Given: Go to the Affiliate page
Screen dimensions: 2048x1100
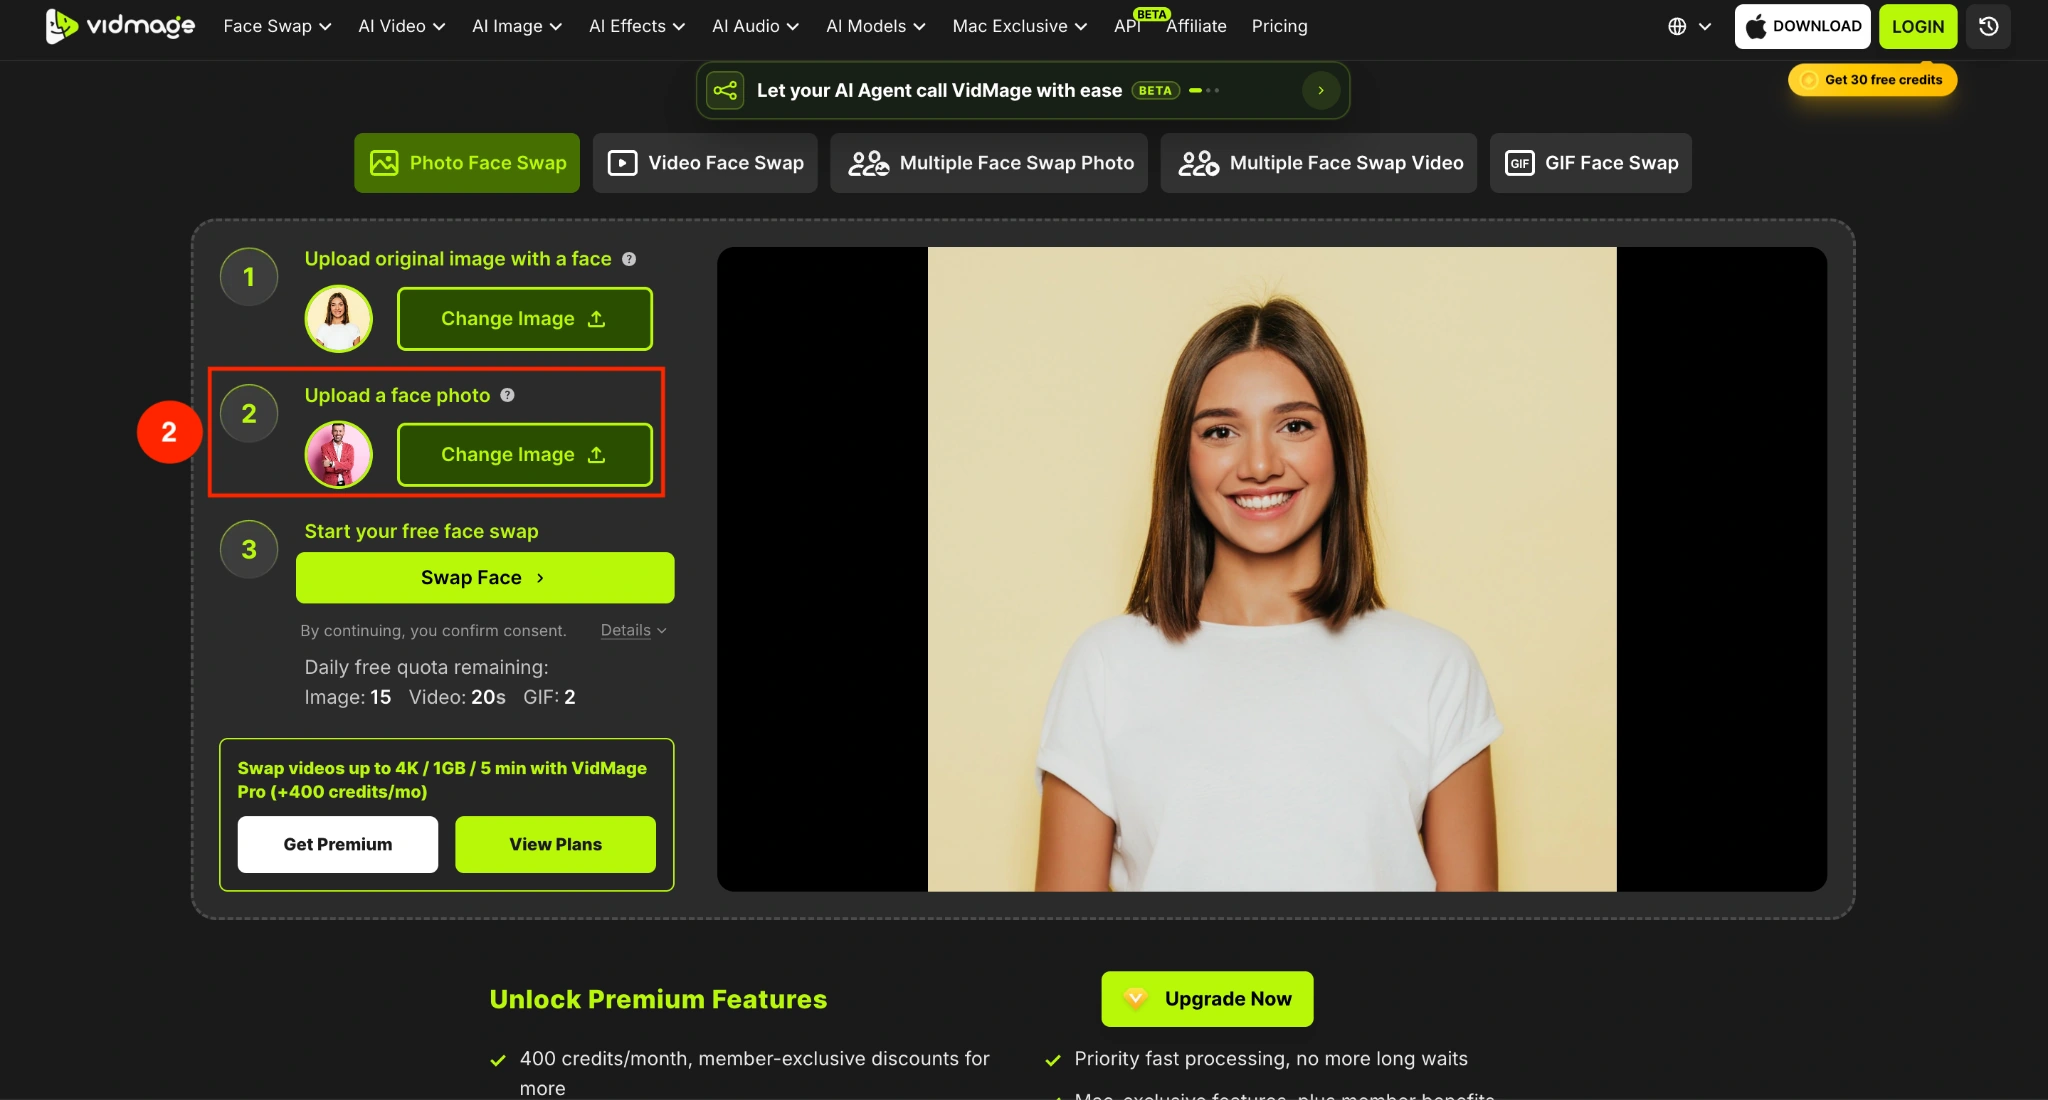Looking at the screenshot, I should point(1196,27).
